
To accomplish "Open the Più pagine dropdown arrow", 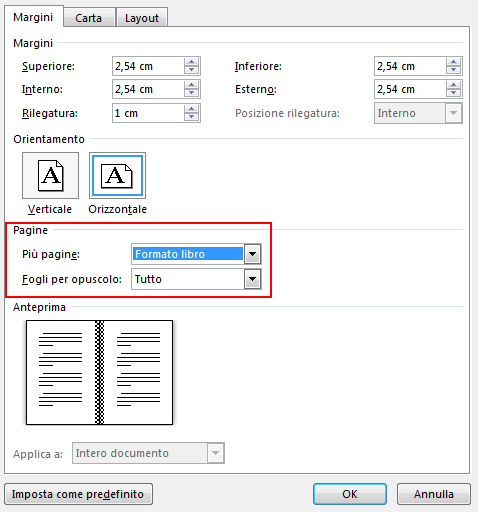I will (x=252, y=254).
